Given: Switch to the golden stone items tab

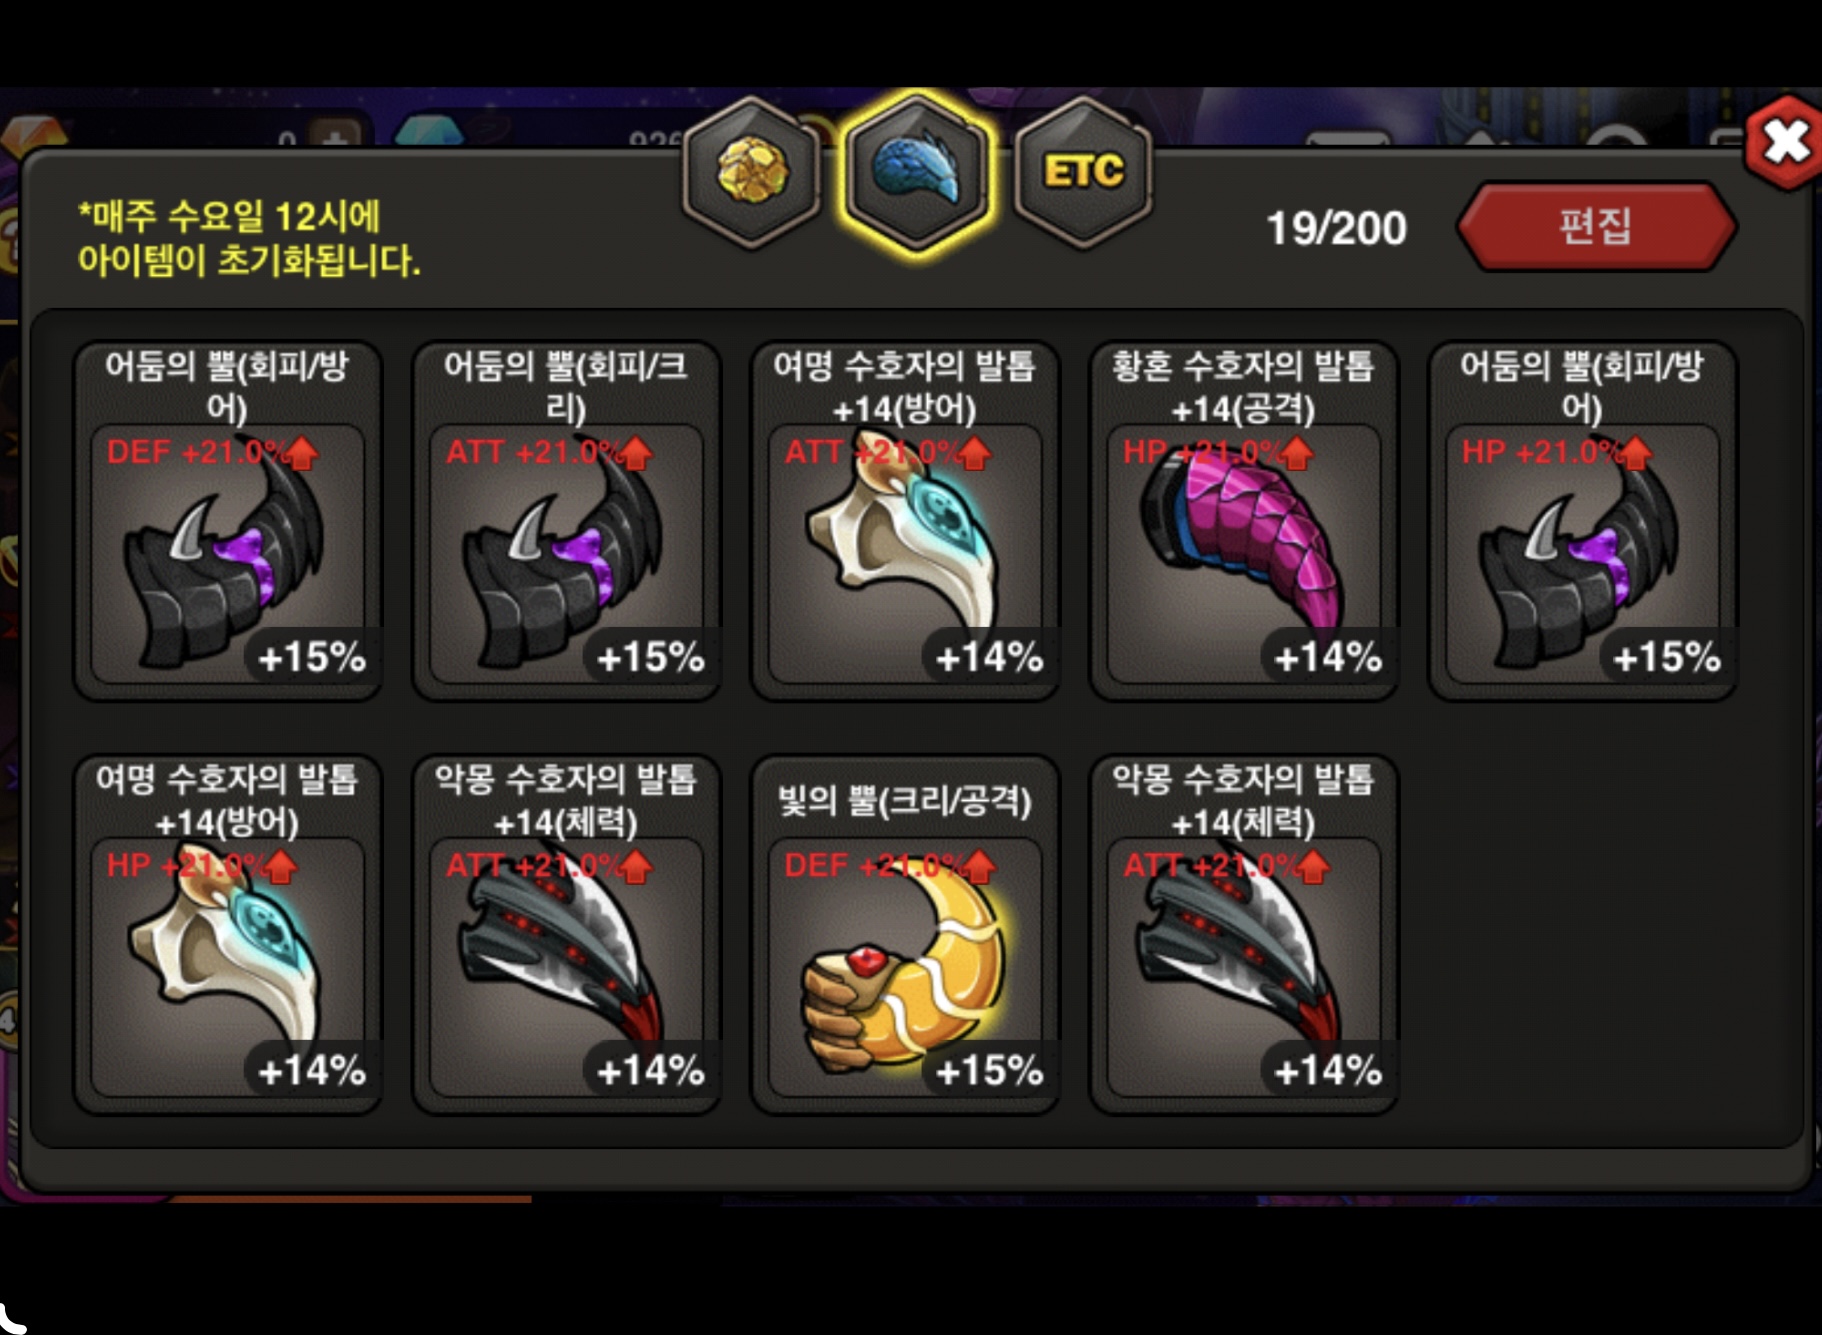Looking at the screenshot, I should (x=752, y=172).
